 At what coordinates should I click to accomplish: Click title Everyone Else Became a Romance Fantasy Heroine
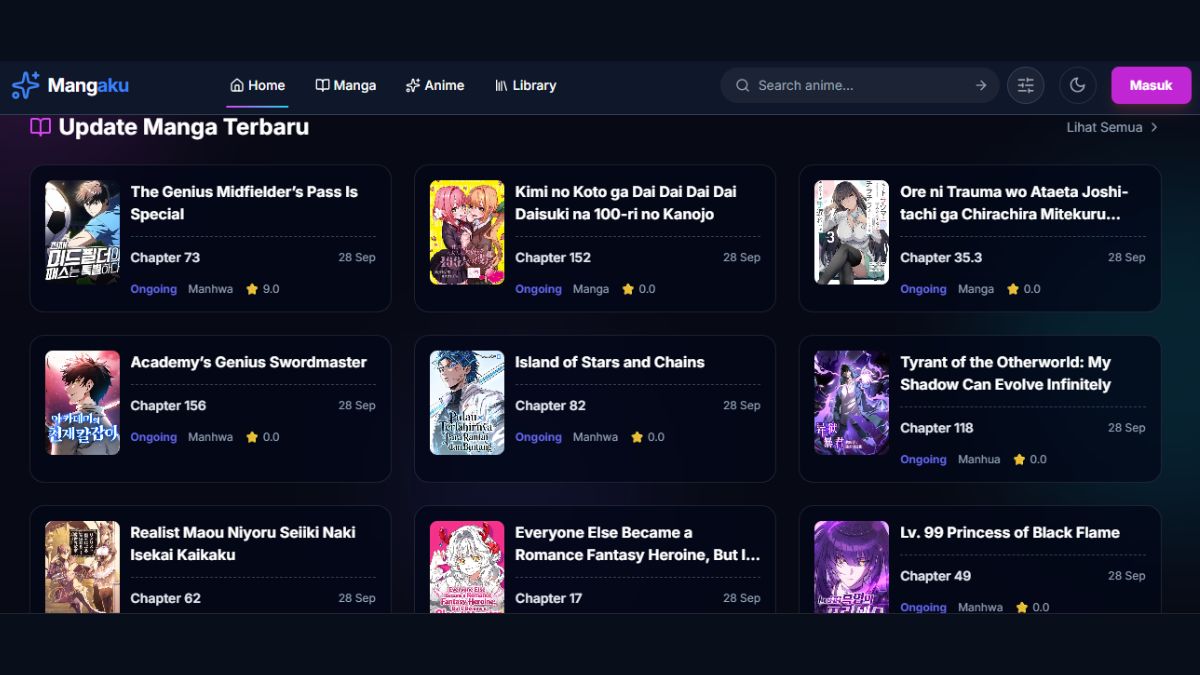[x=638, y=544]
